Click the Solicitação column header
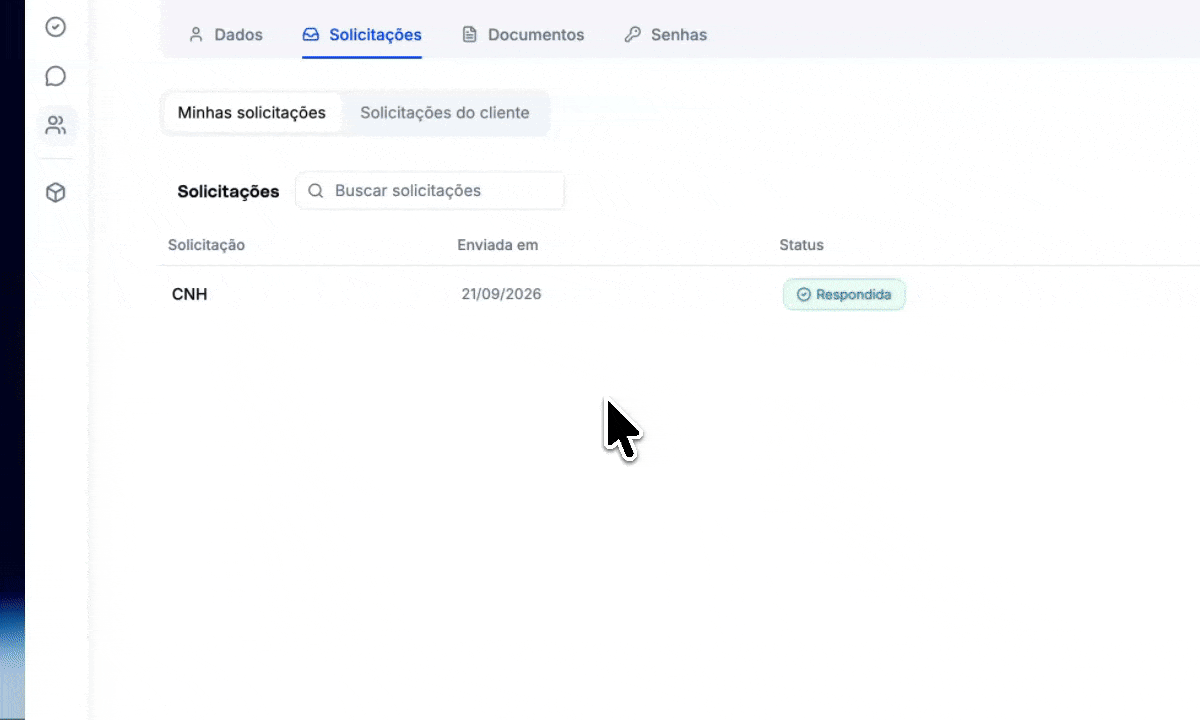 206,245
